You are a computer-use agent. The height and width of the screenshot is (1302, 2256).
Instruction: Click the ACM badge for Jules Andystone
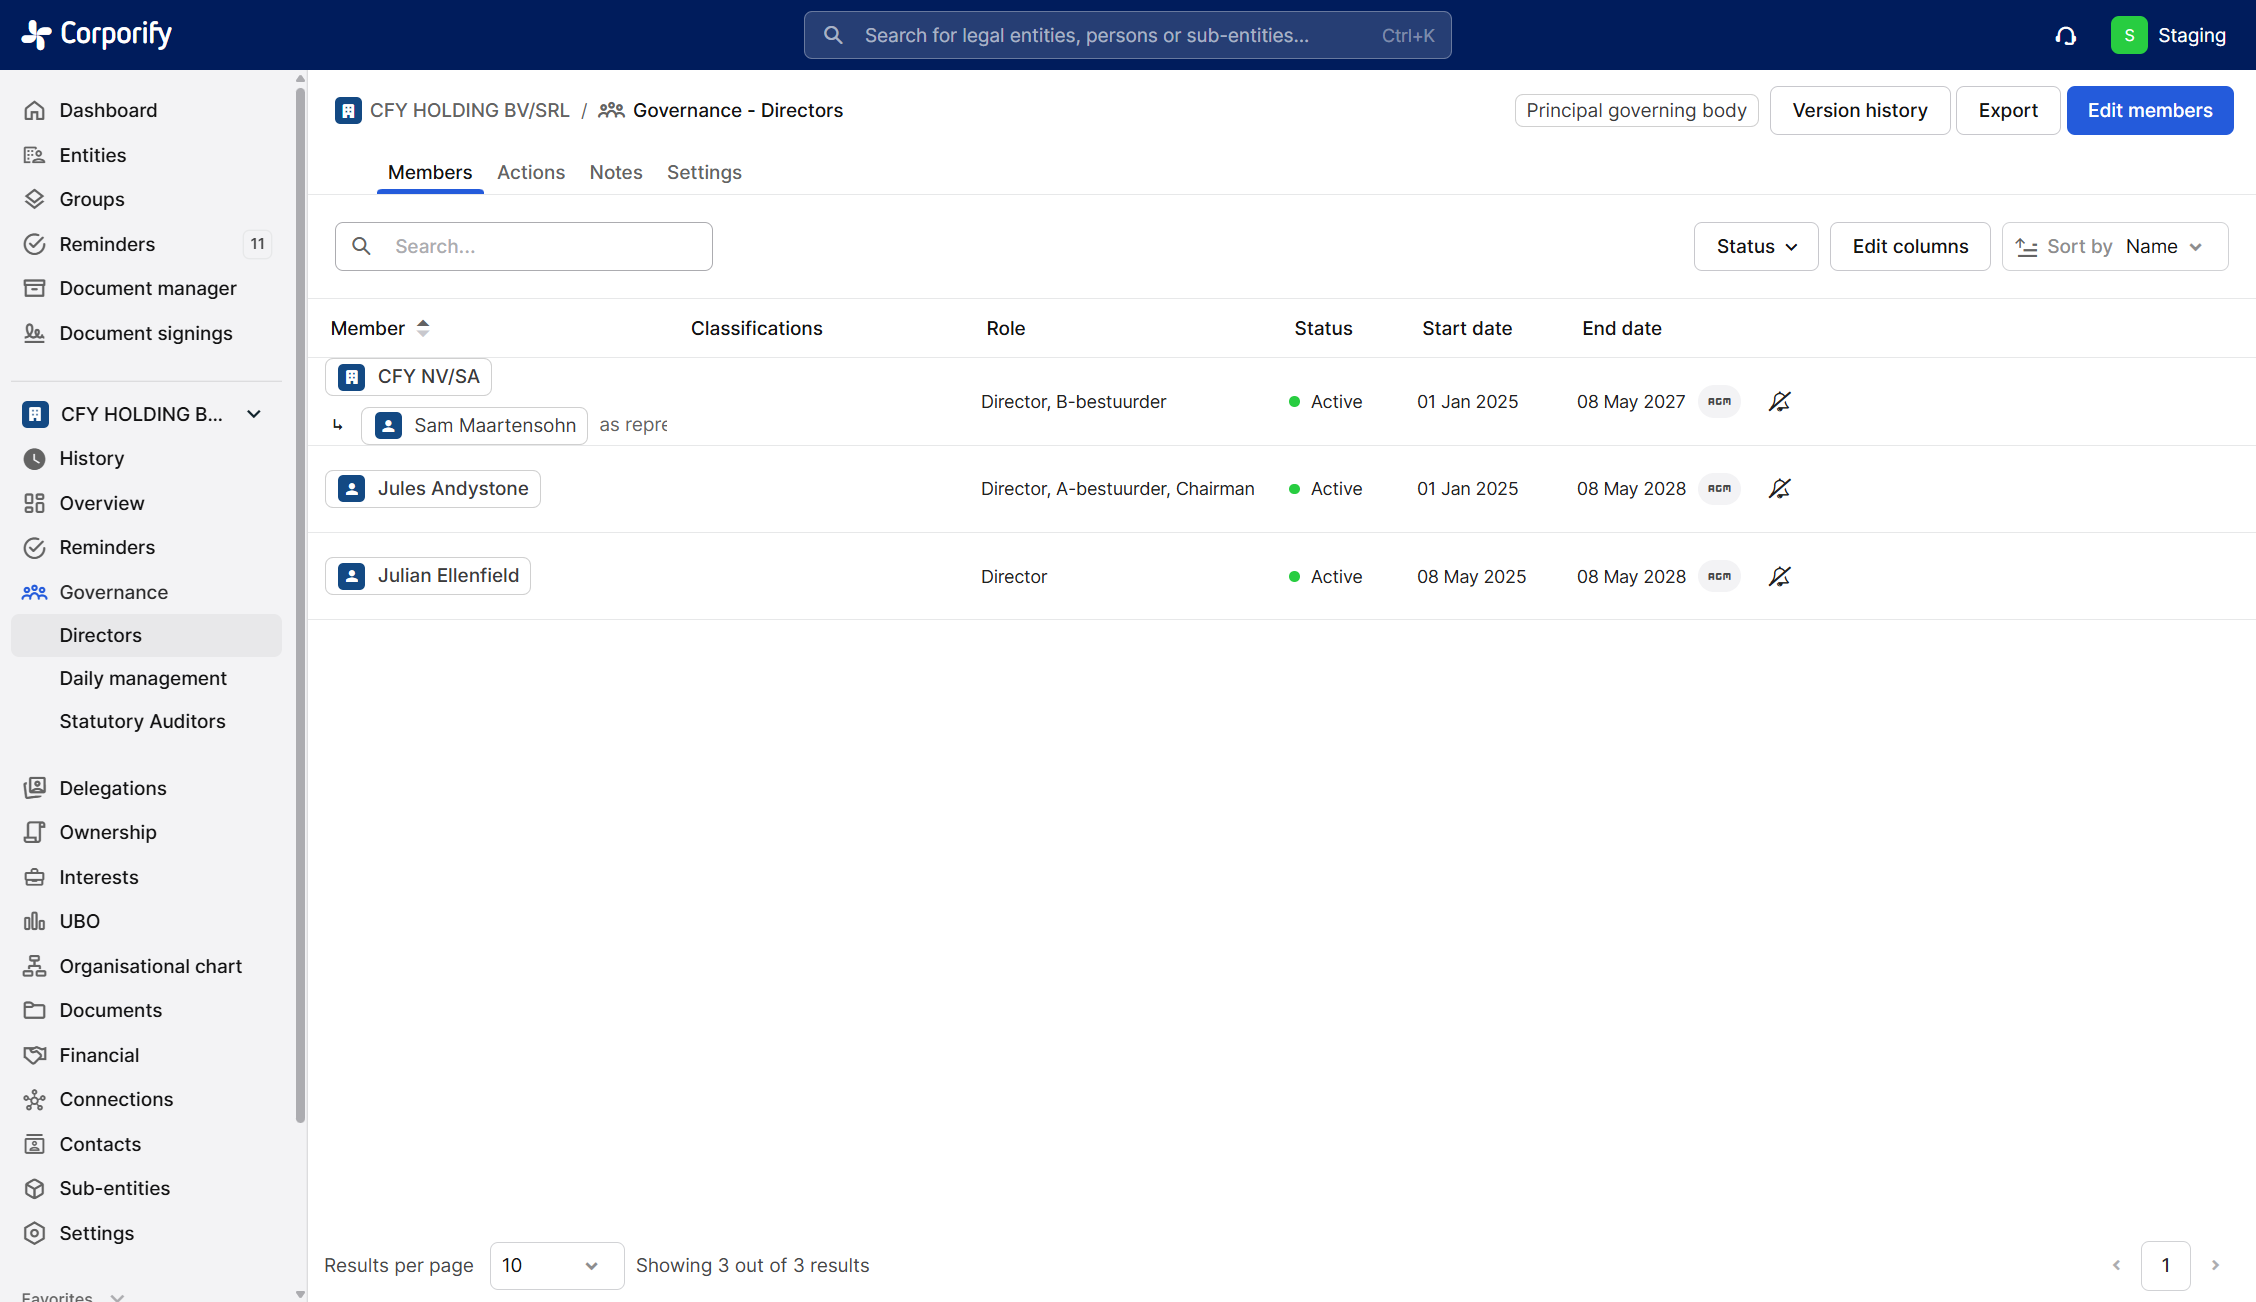click(1719, 489)
